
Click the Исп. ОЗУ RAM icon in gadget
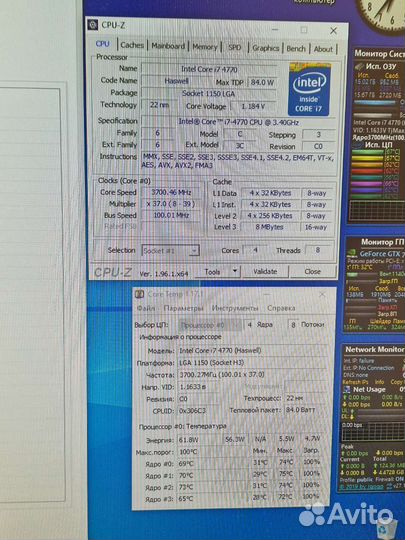click(359, 66)
